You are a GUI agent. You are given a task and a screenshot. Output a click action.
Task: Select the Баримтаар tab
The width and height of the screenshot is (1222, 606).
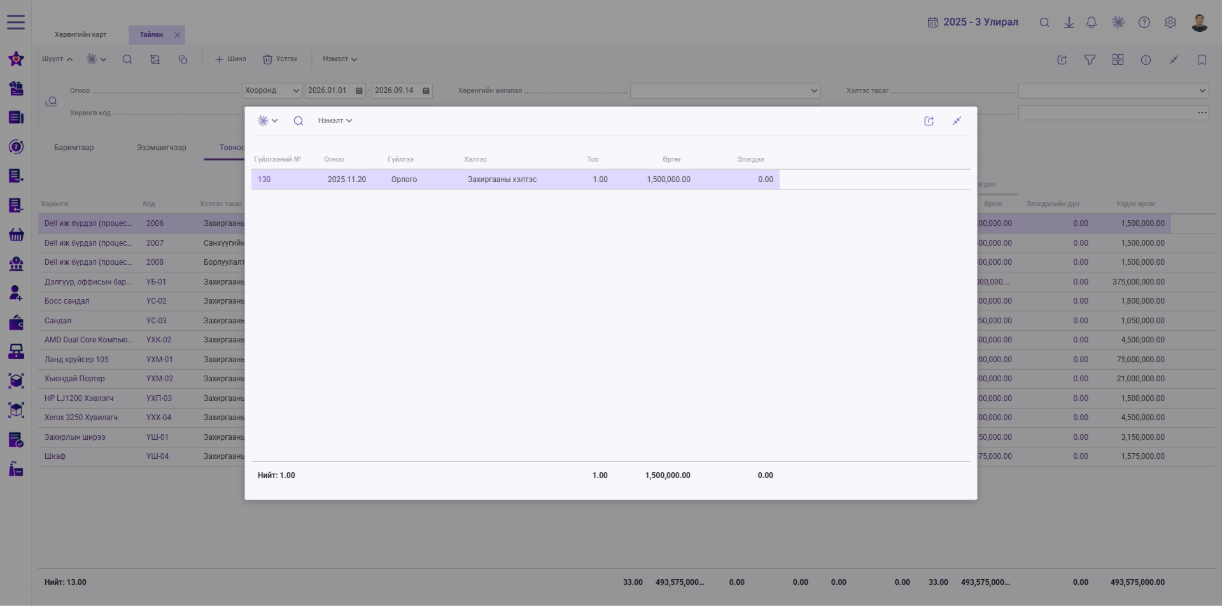click(x=74, y=147)
